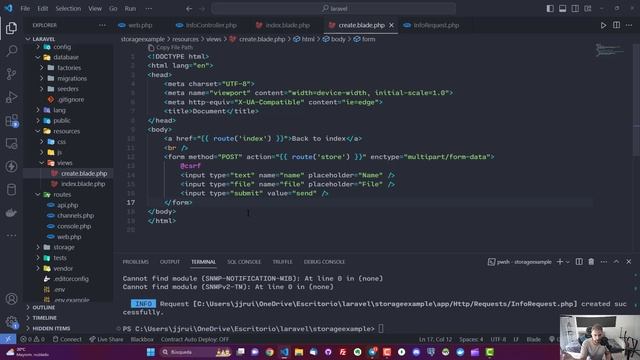The height and width of the screenshot is (360, 640).
Task: Toggle Secondary Side Bar layout button
Action: coord(575,9)
